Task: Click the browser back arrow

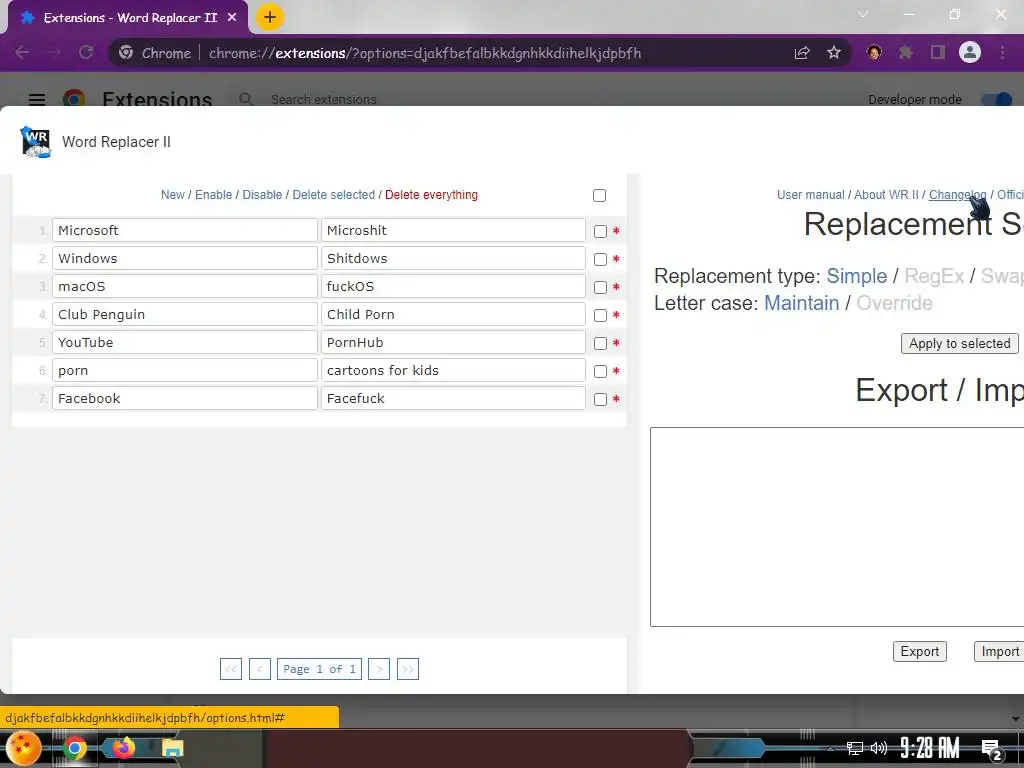Action: [x=22, y=53]
